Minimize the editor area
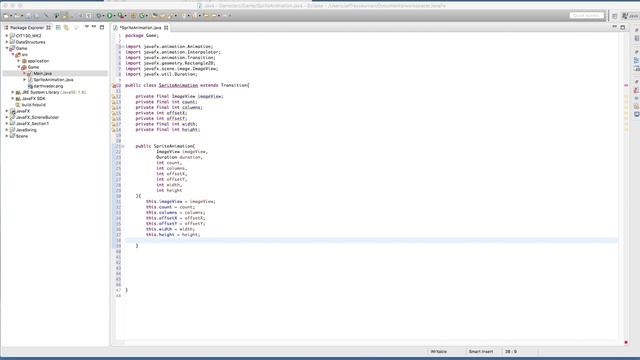This screenshot has height=360, width=640. pos(614,27)
